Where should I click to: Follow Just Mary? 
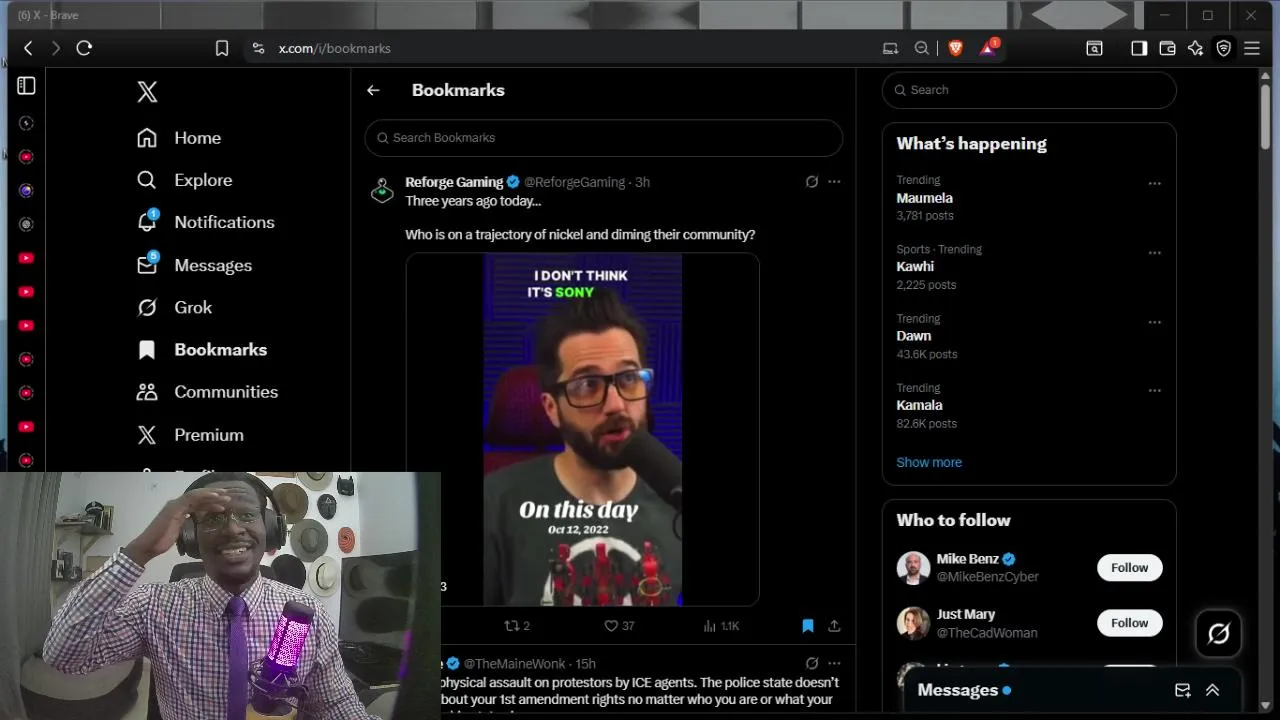coord(1129,623)
